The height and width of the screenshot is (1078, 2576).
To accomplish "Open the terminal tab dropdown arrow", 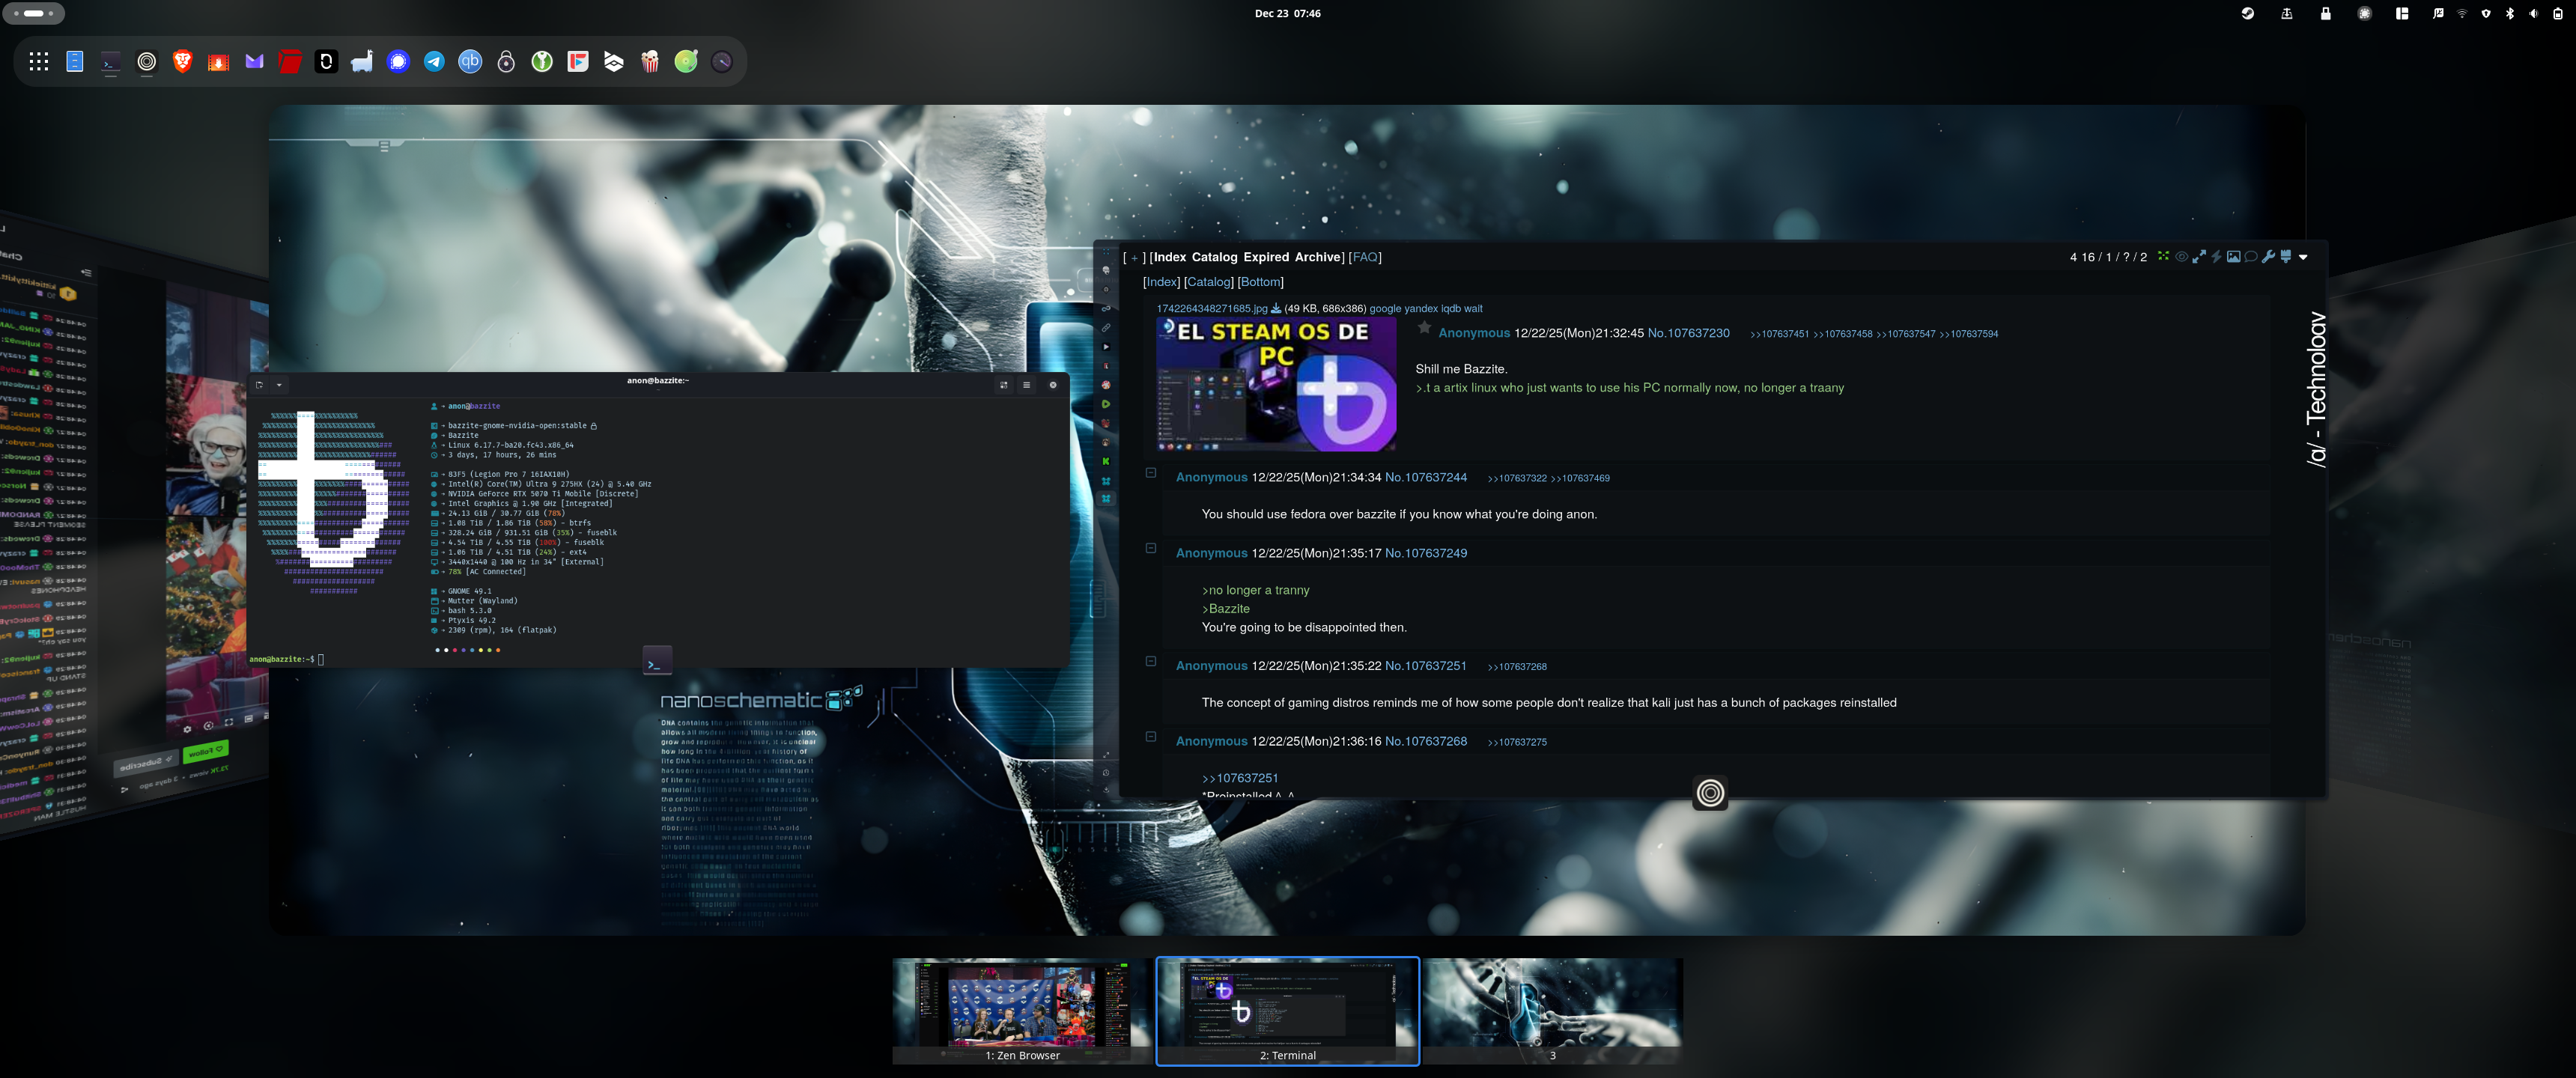I will pos(280,385).
